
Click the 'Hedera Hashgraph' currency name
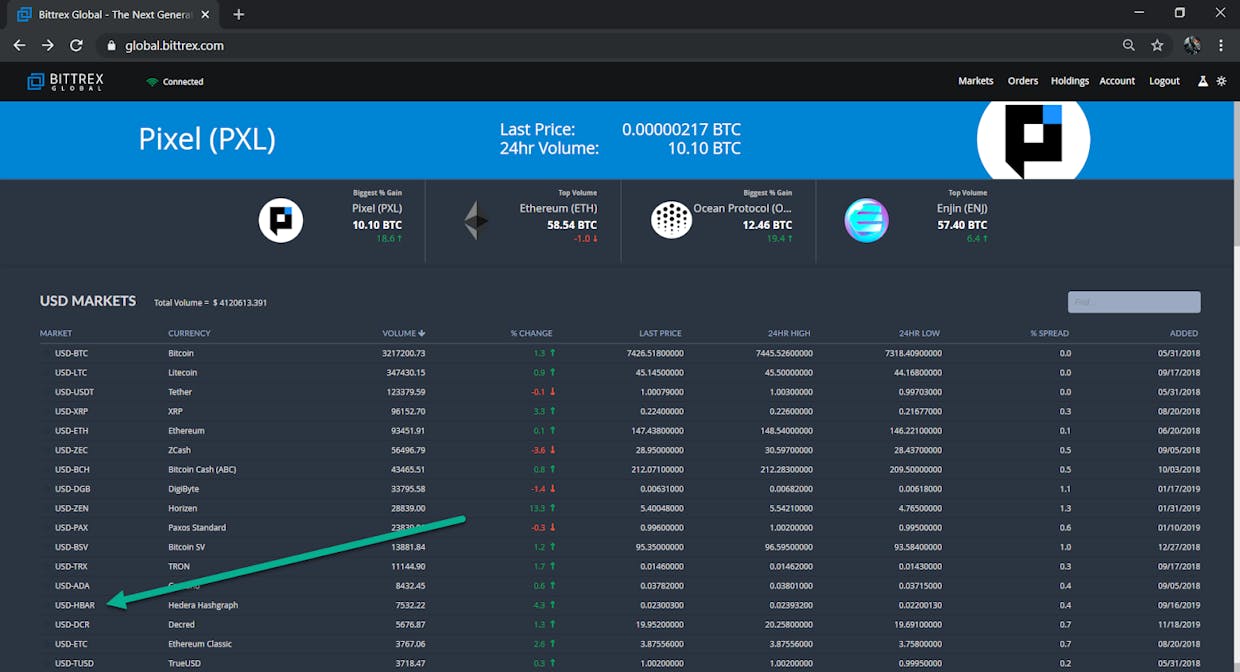coord(203,605)
